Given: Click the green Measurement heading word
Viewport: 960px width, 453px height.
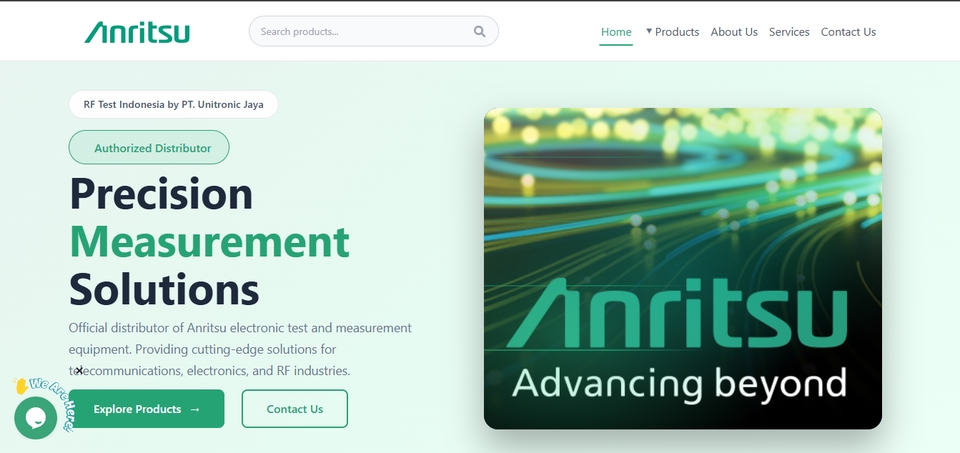Looking at the screenshot, I should point(209,242).
